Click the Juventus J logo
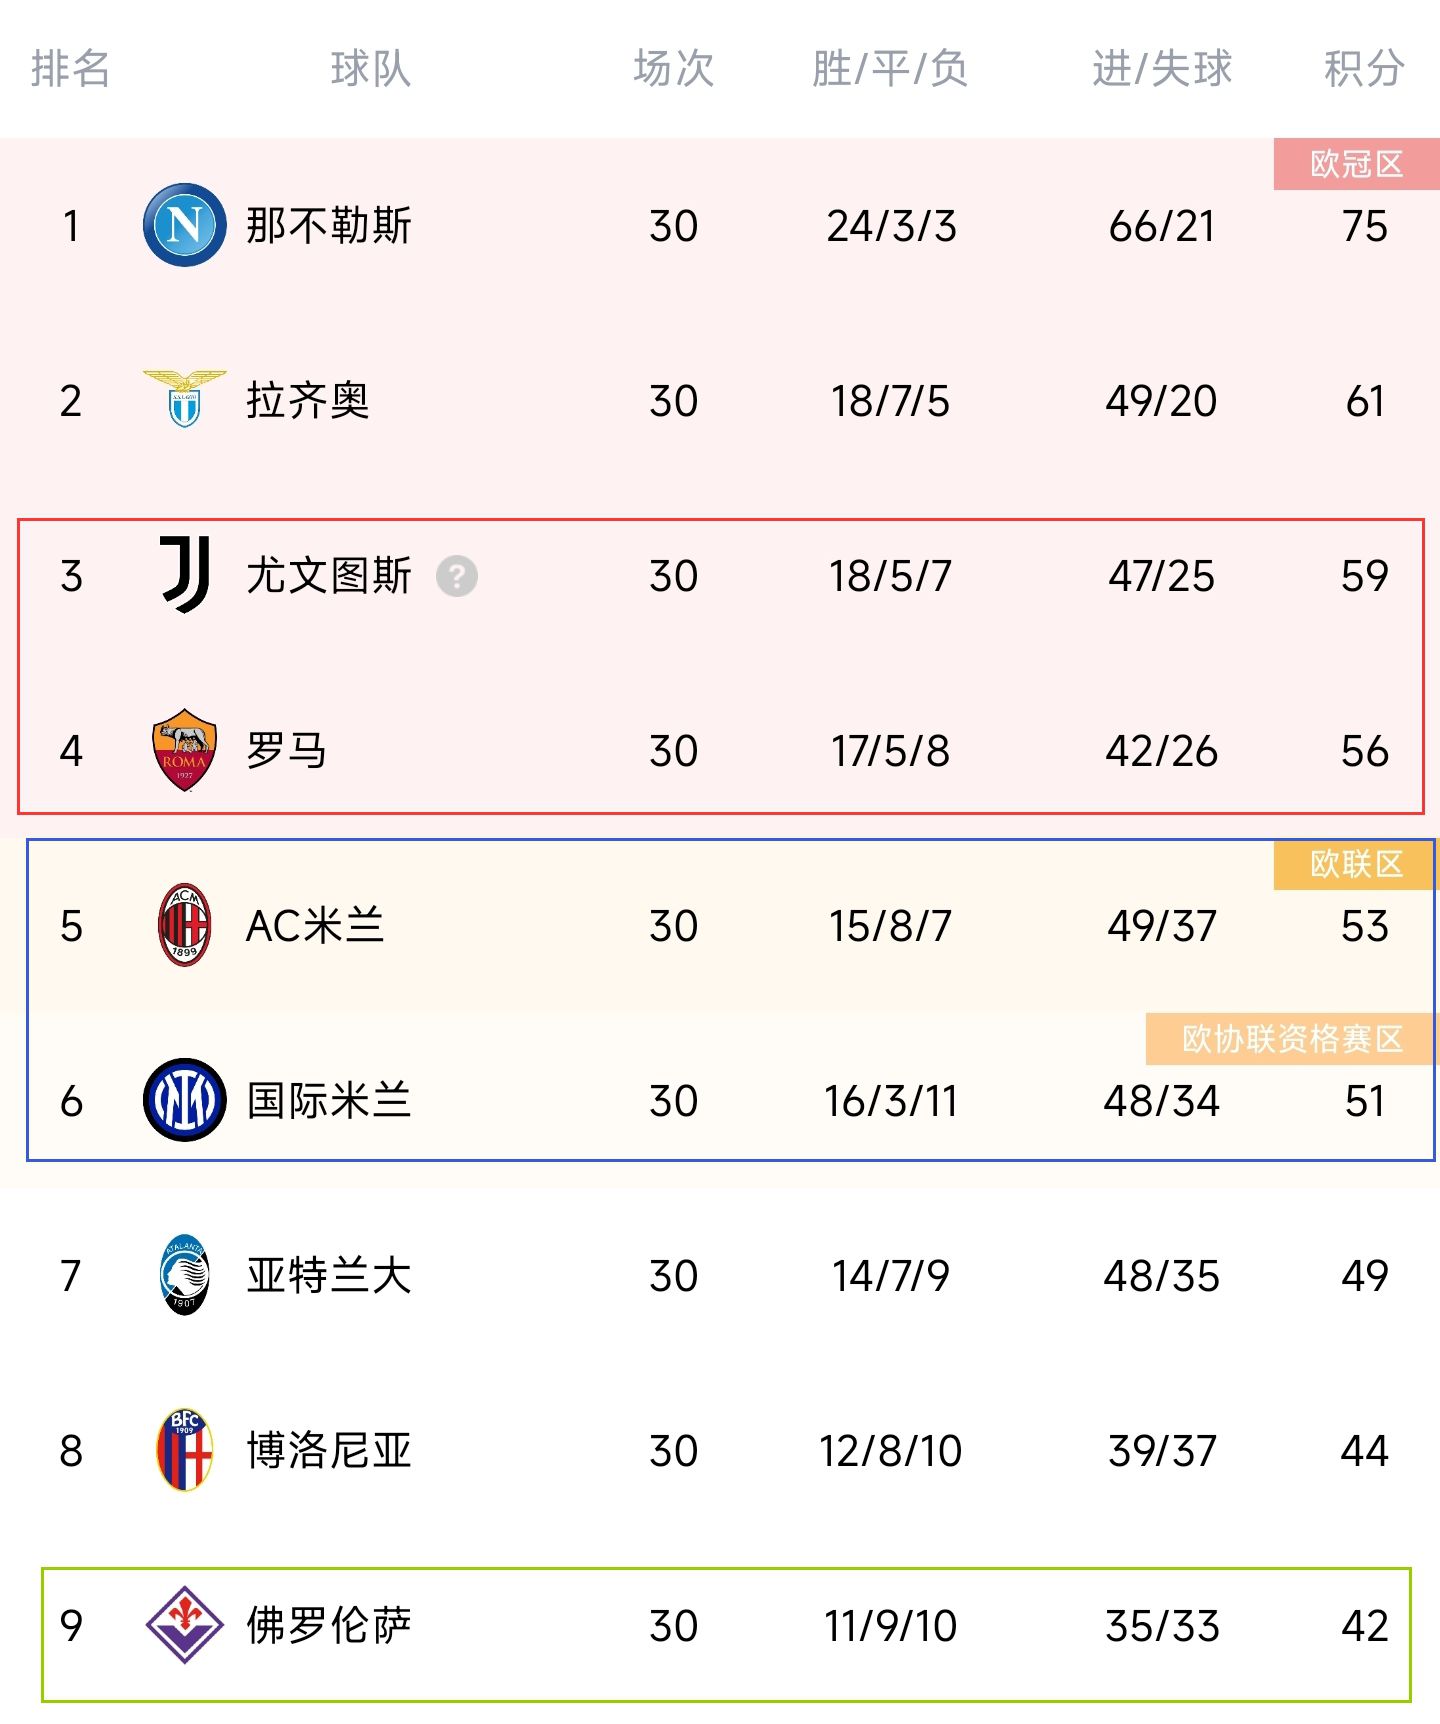The height and width of the screenshot is (1724, 1440). click(185, 574)
